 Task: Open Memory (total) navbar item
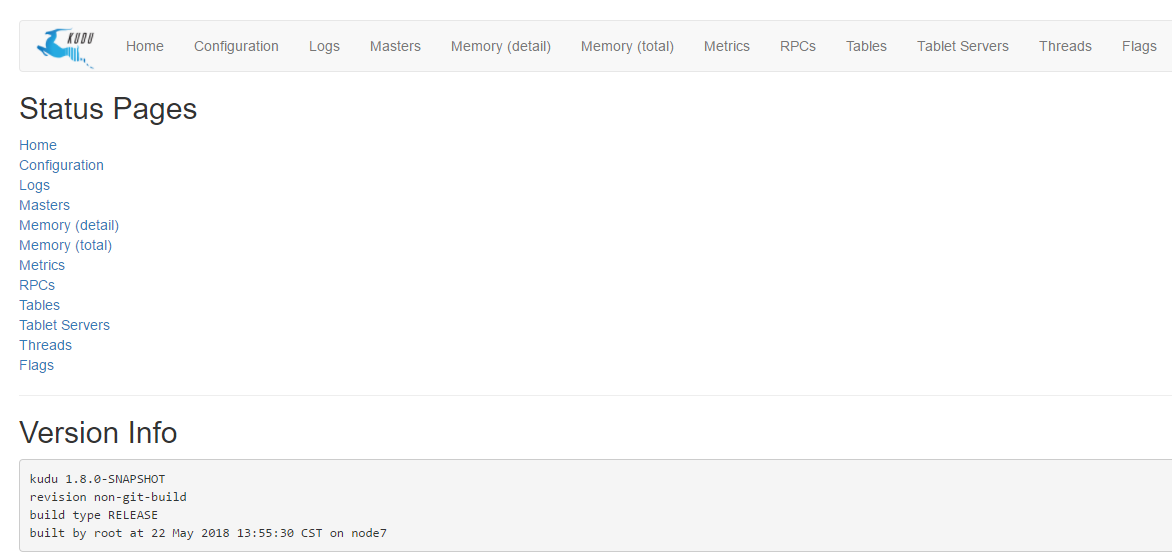click(x=627, y=46)
